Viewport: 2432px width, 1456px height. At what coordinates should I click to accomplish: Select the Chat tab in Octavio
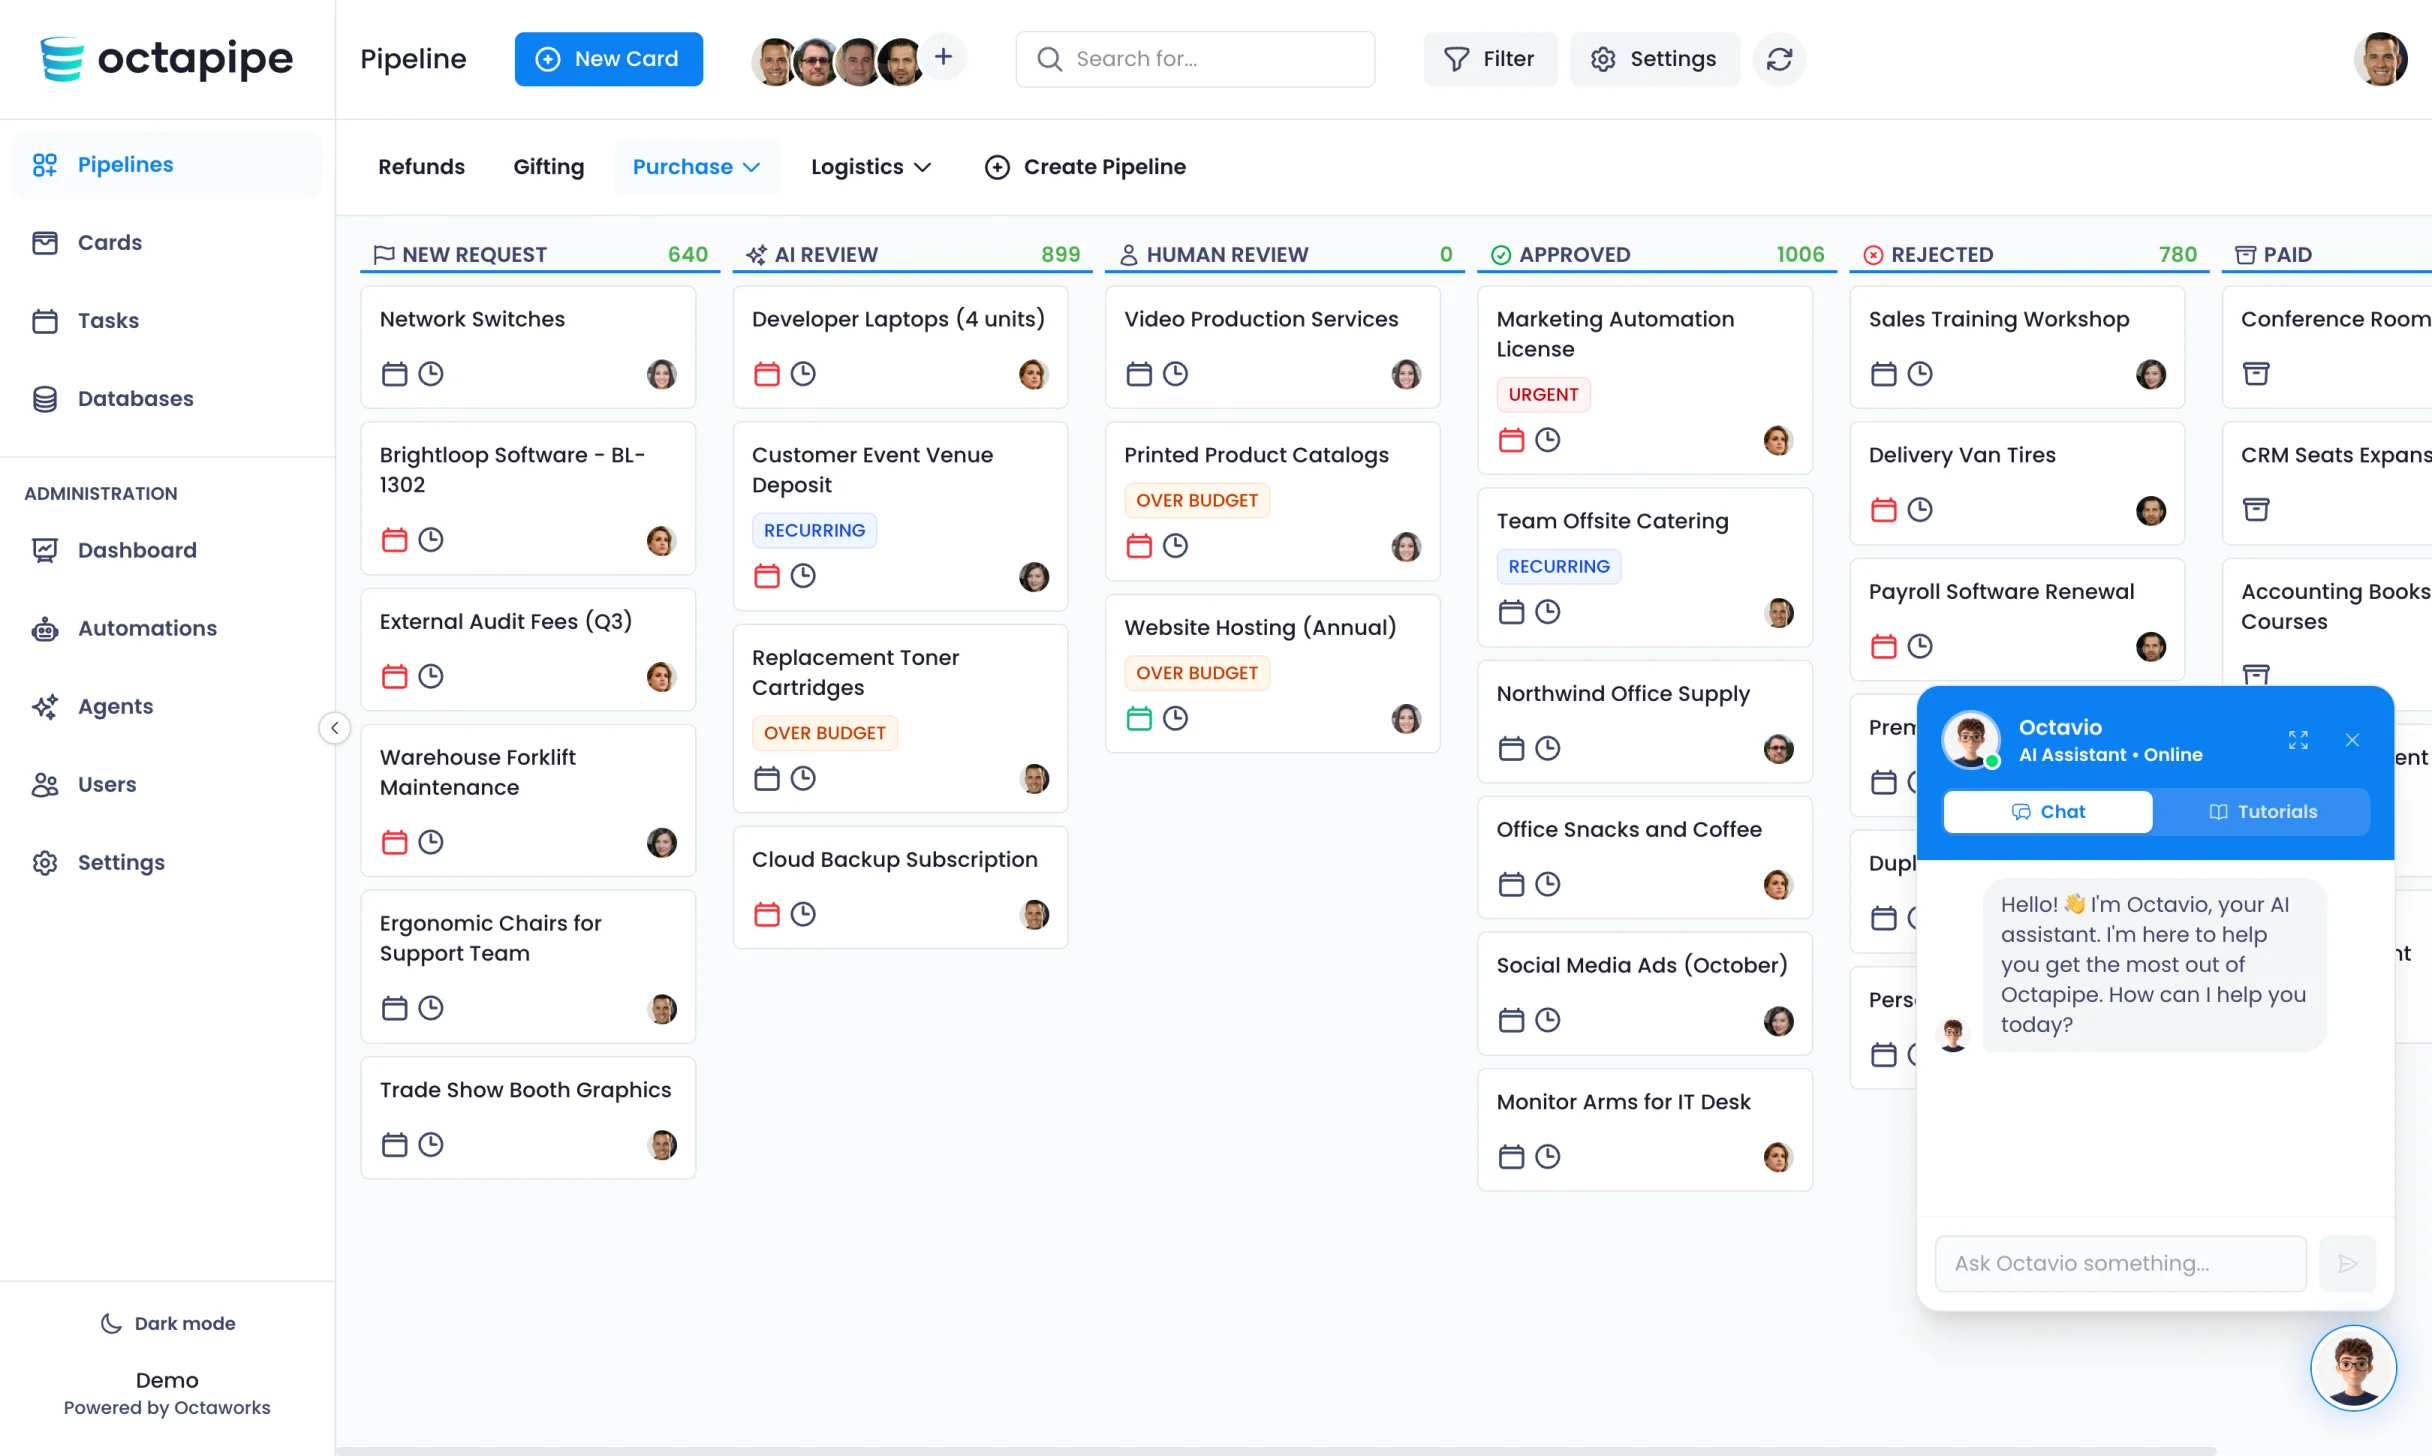2047,812
